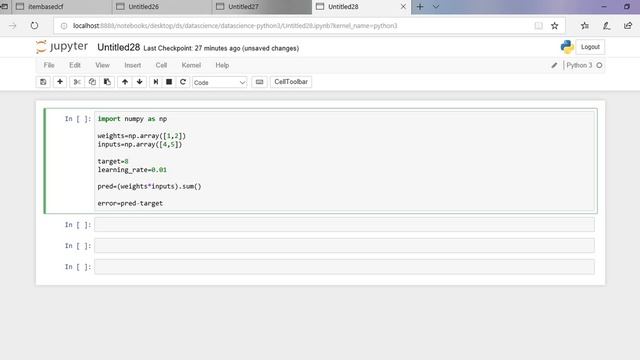
Task: Click the pencil edit mode indicator
Action: pyautogui.click(x=554, y=65)
